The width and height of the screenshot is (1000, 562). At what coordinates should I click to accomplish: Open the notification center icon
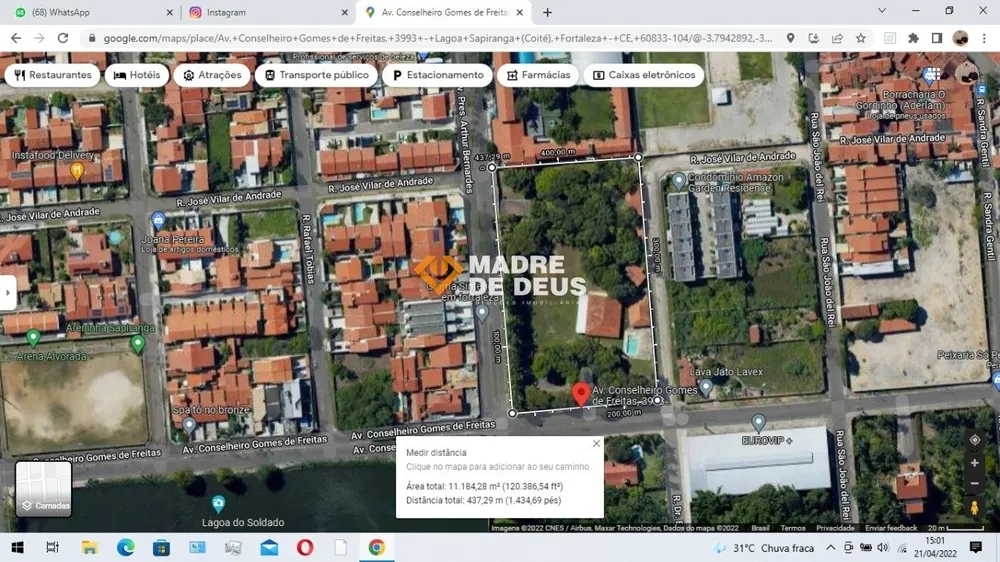[x=976, y=548]
